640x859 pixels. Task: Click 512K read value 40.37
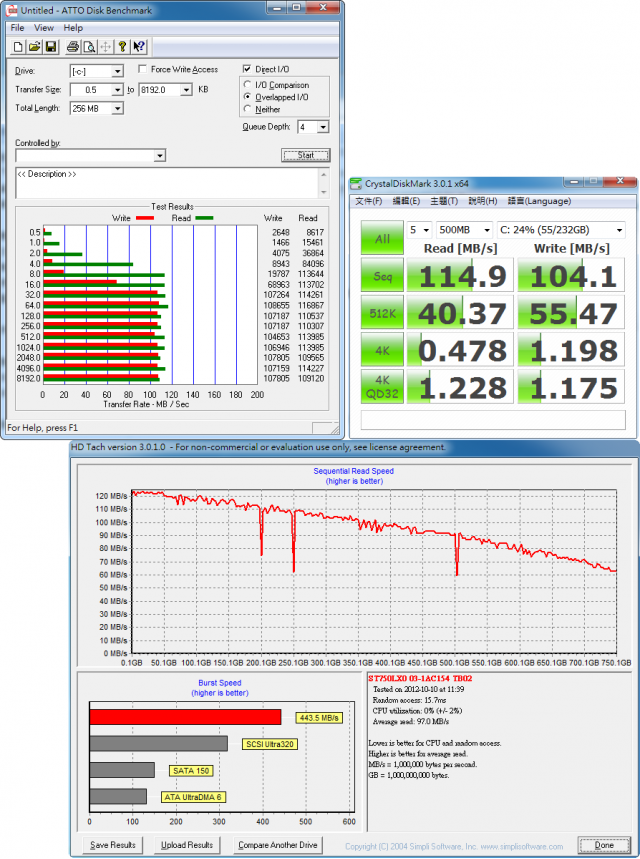(460, 313)
